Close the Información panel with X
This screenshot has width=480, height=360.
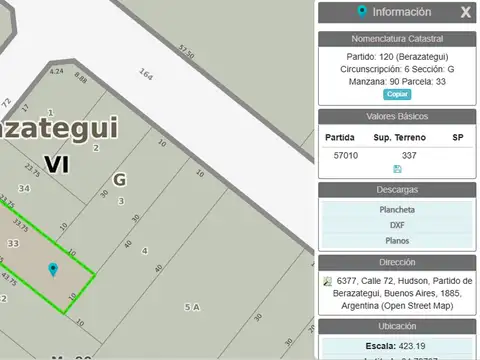(x=466, y=13)
